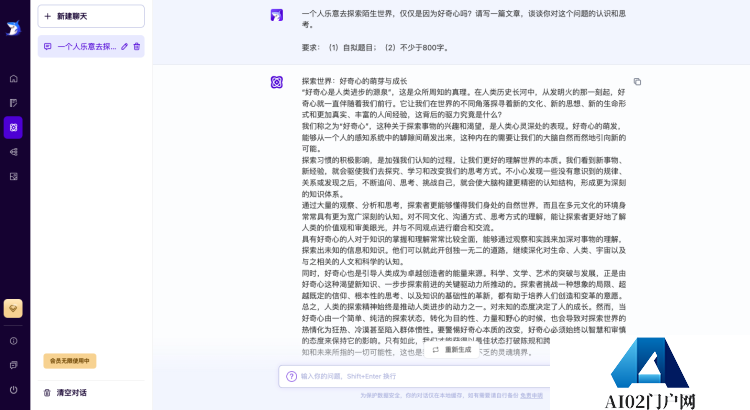Open the image gallery sidebar icon
The height and width of the screenshot is (410, 750).
click(13, 177)
